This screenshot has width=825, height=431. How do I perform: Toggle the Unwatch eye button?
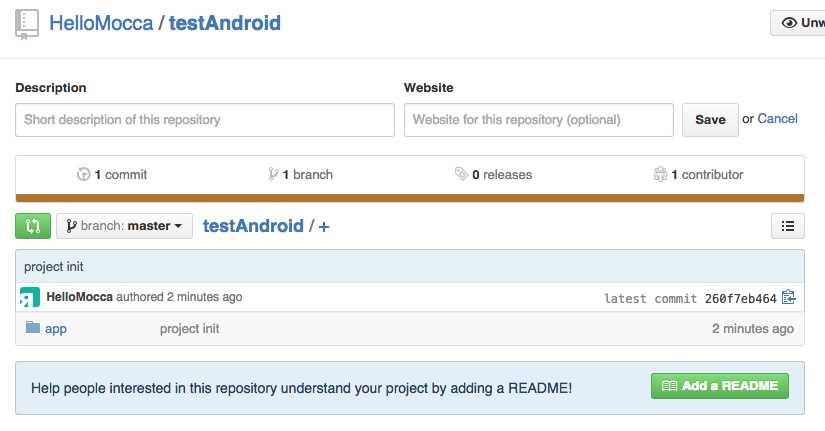point(798,23)
